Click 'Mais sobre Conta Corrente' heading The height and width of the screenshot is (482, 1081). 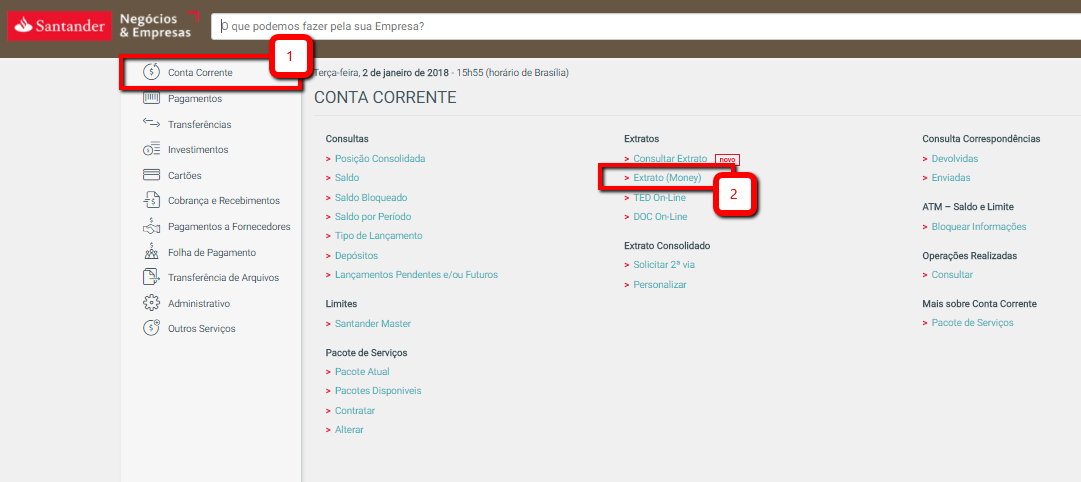click(x=980, y=304)
